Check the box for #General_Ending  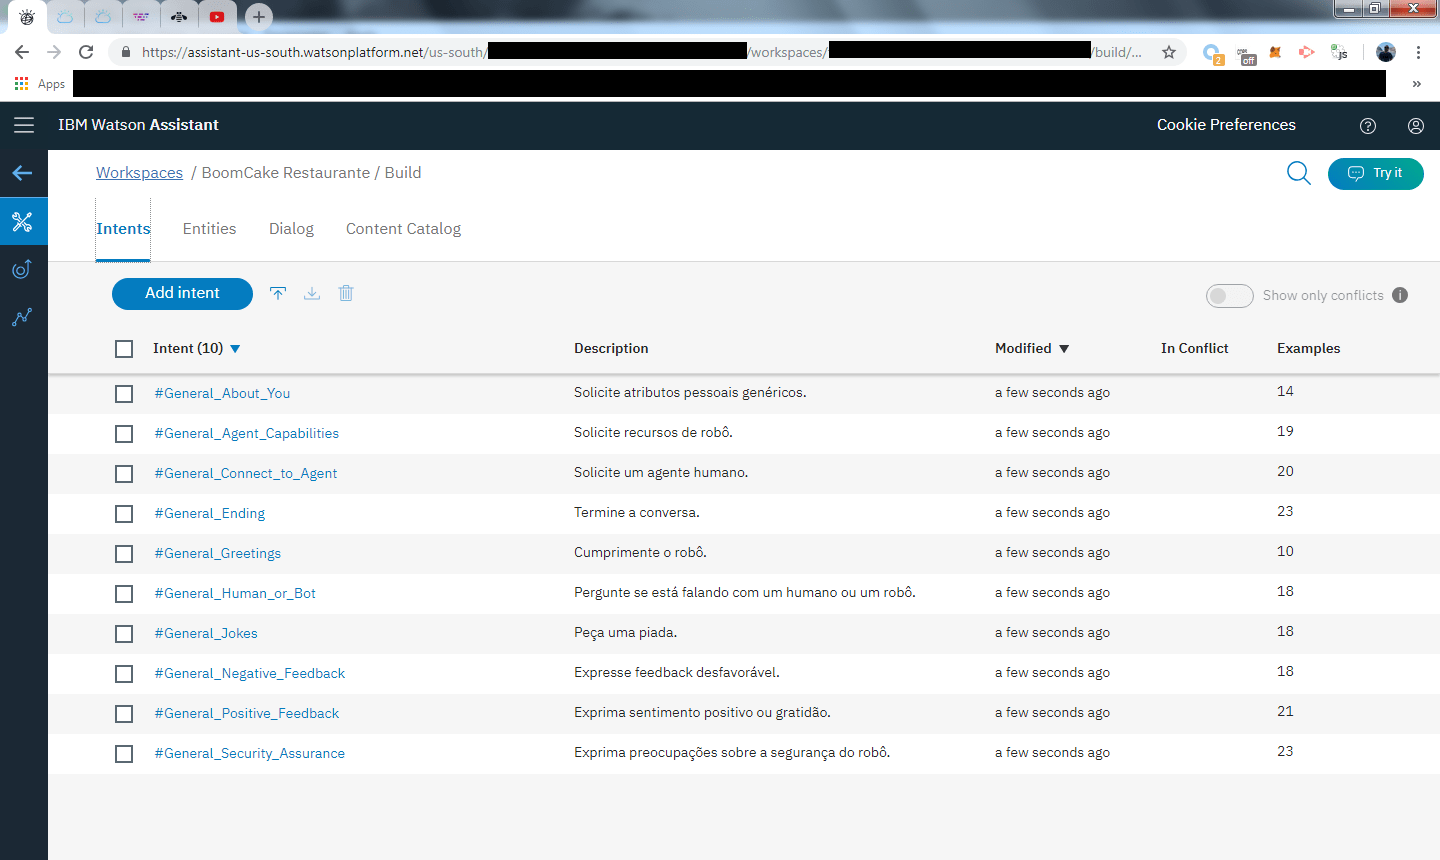[x=124, y=514]
